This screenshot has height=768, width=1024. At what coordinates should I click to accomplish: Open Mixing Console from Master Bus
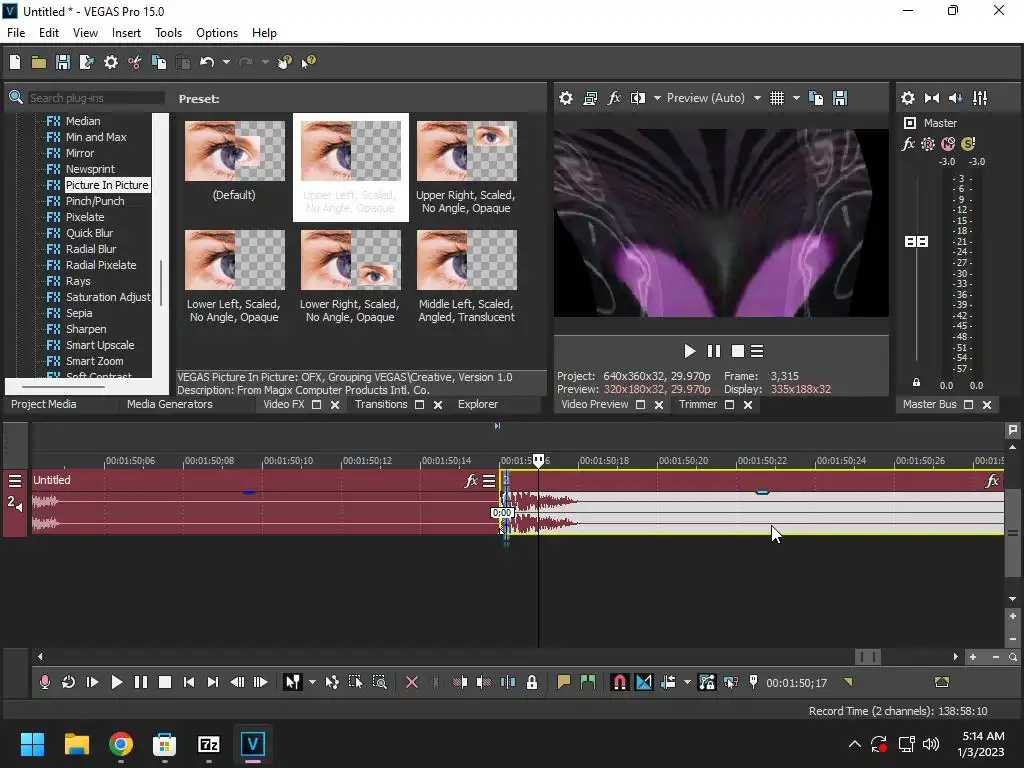point(980,98)
